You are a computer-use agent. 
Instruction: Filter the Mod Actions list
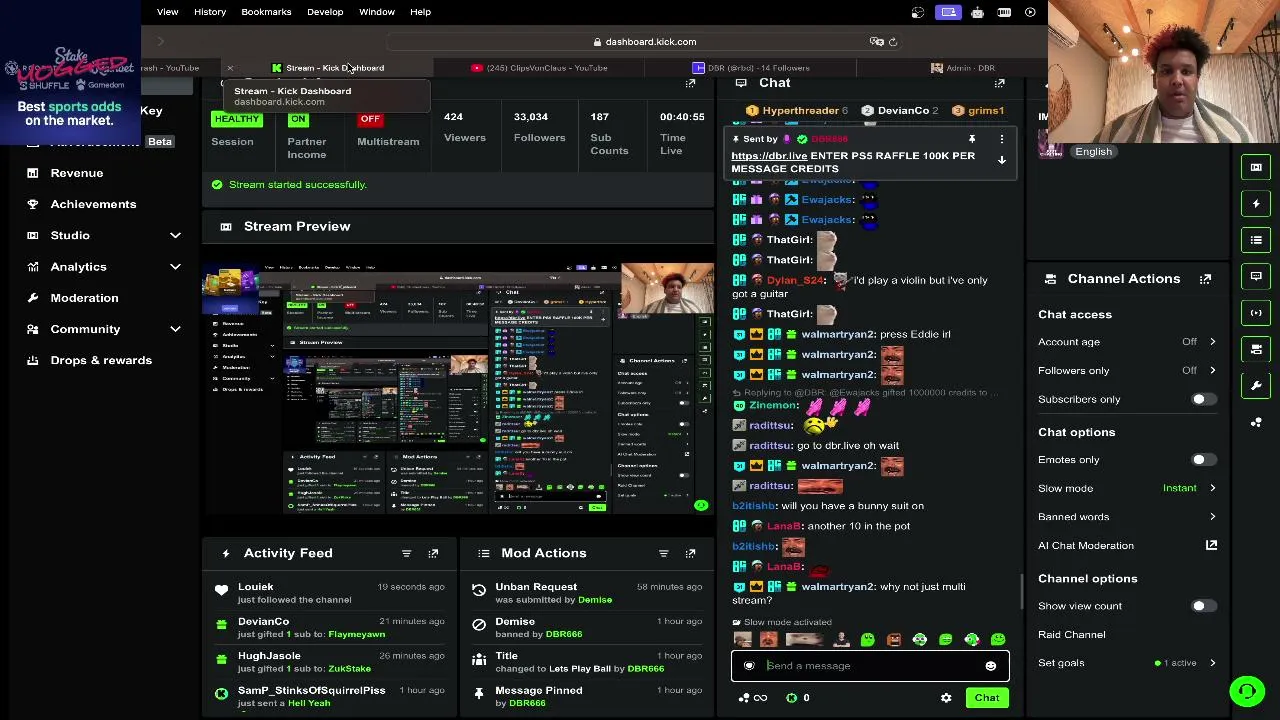[663, 553]
